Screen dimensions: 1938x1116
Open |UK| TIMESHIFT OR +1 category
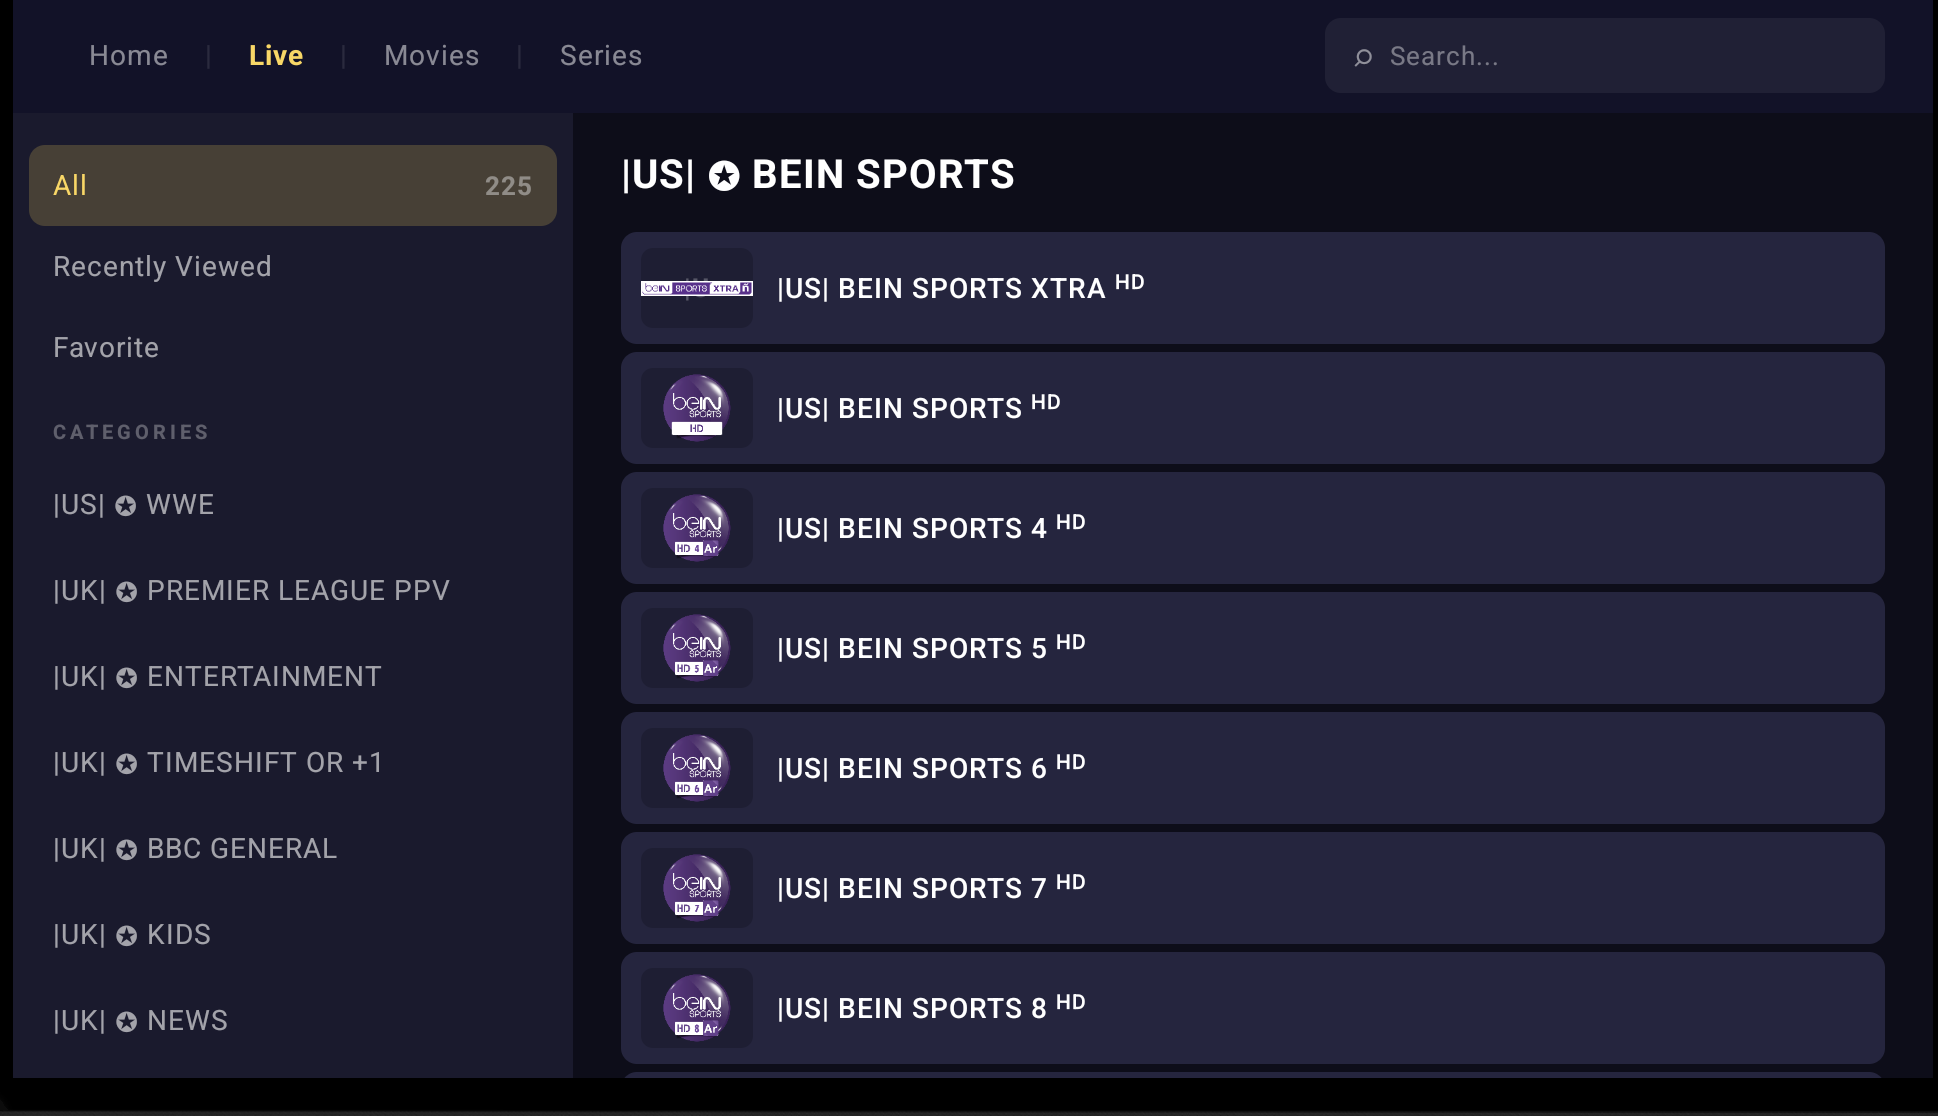(218, 762)
